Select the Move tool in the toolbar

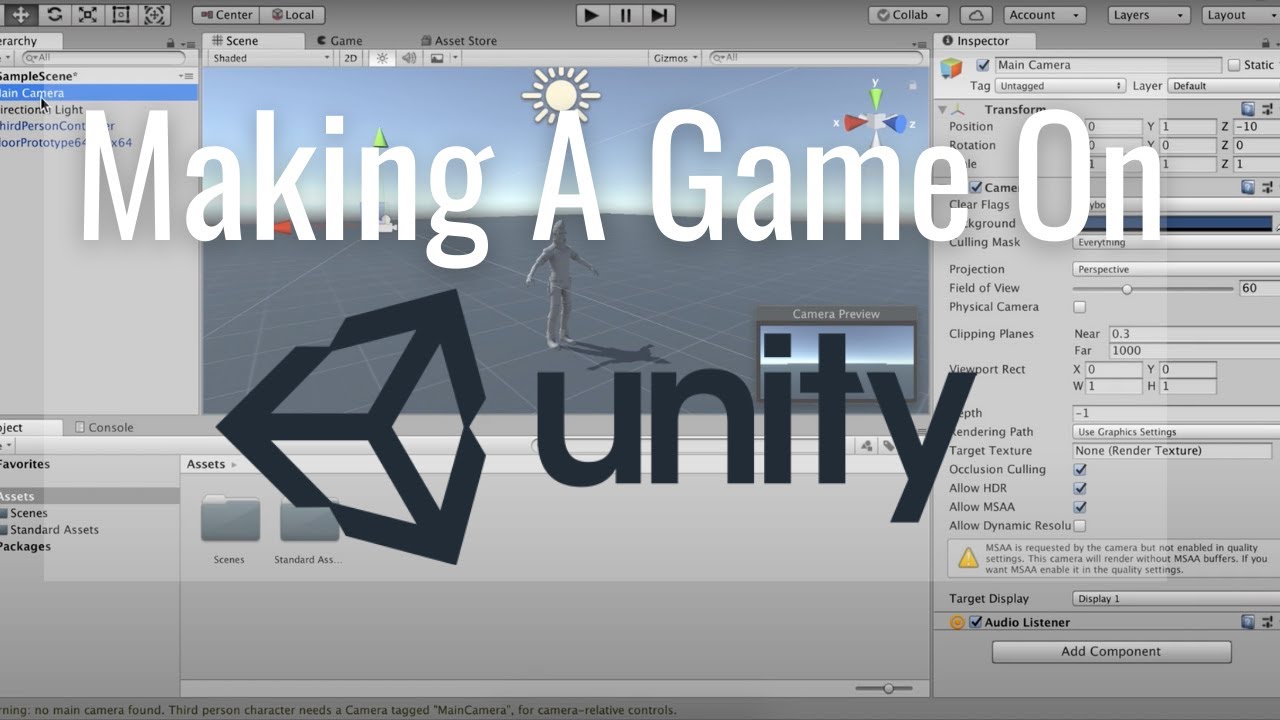coord(21,15)
